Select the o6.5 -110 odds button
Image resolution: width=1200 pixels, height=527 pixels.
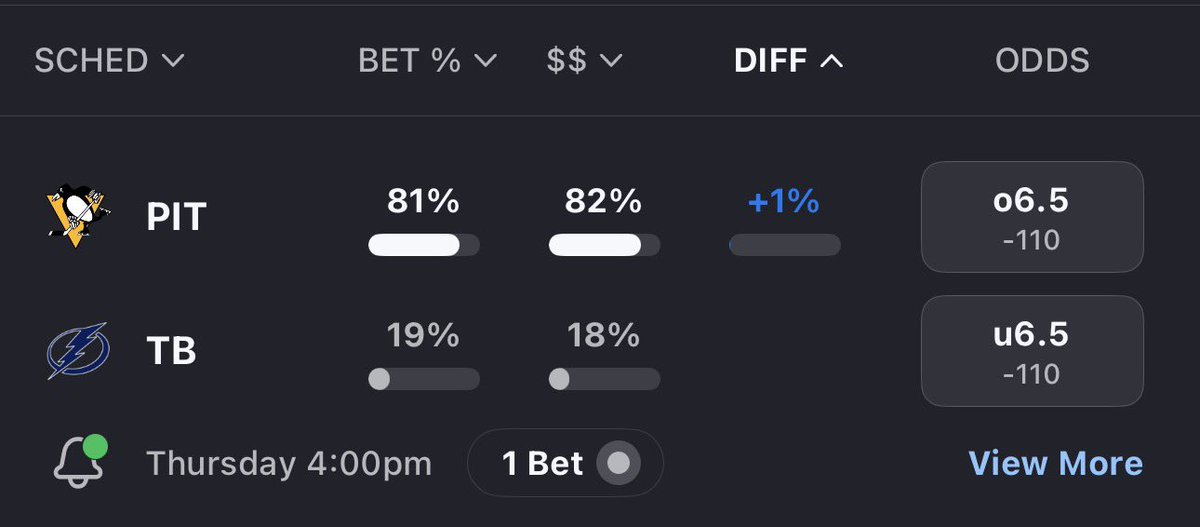tap(1032, 217)
